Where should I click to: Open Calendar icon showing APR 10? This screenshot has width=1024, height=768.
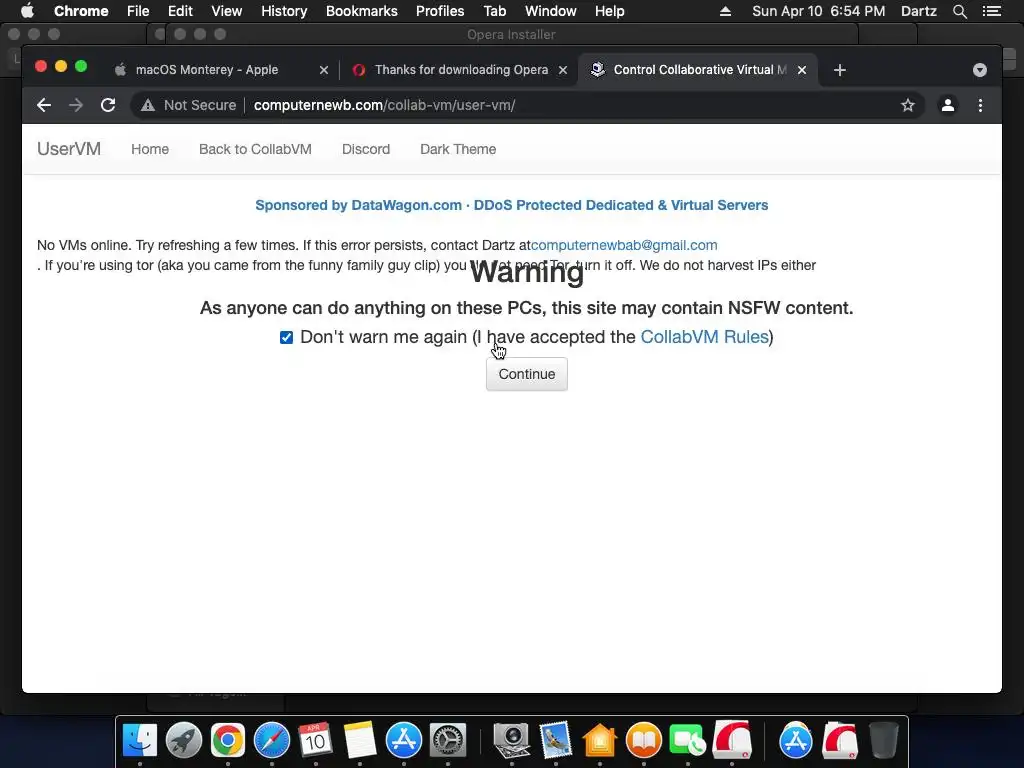tap(315, 741)
